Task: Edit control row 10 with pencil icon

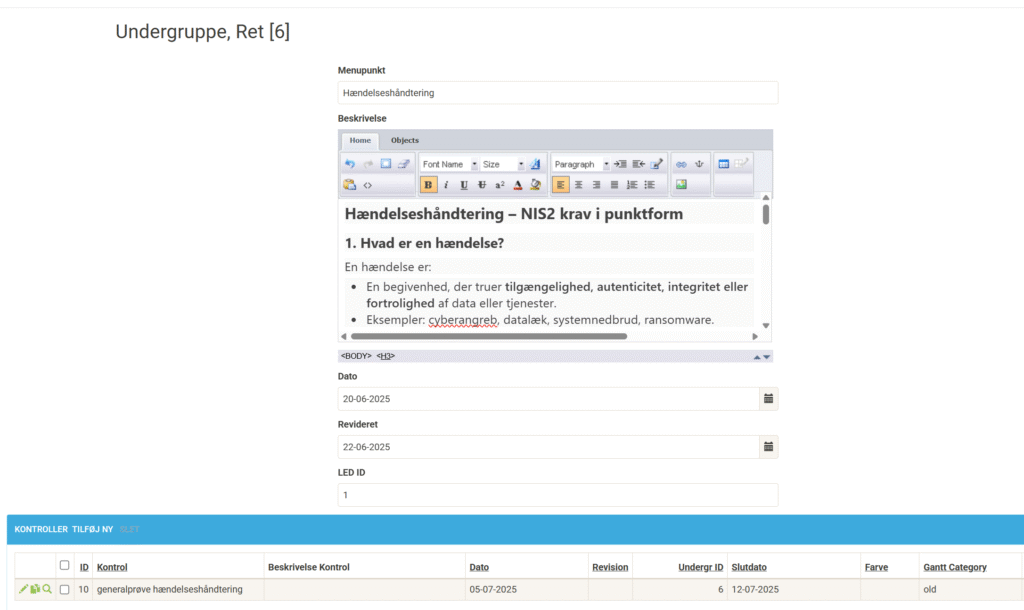Action: coord(23,590)
